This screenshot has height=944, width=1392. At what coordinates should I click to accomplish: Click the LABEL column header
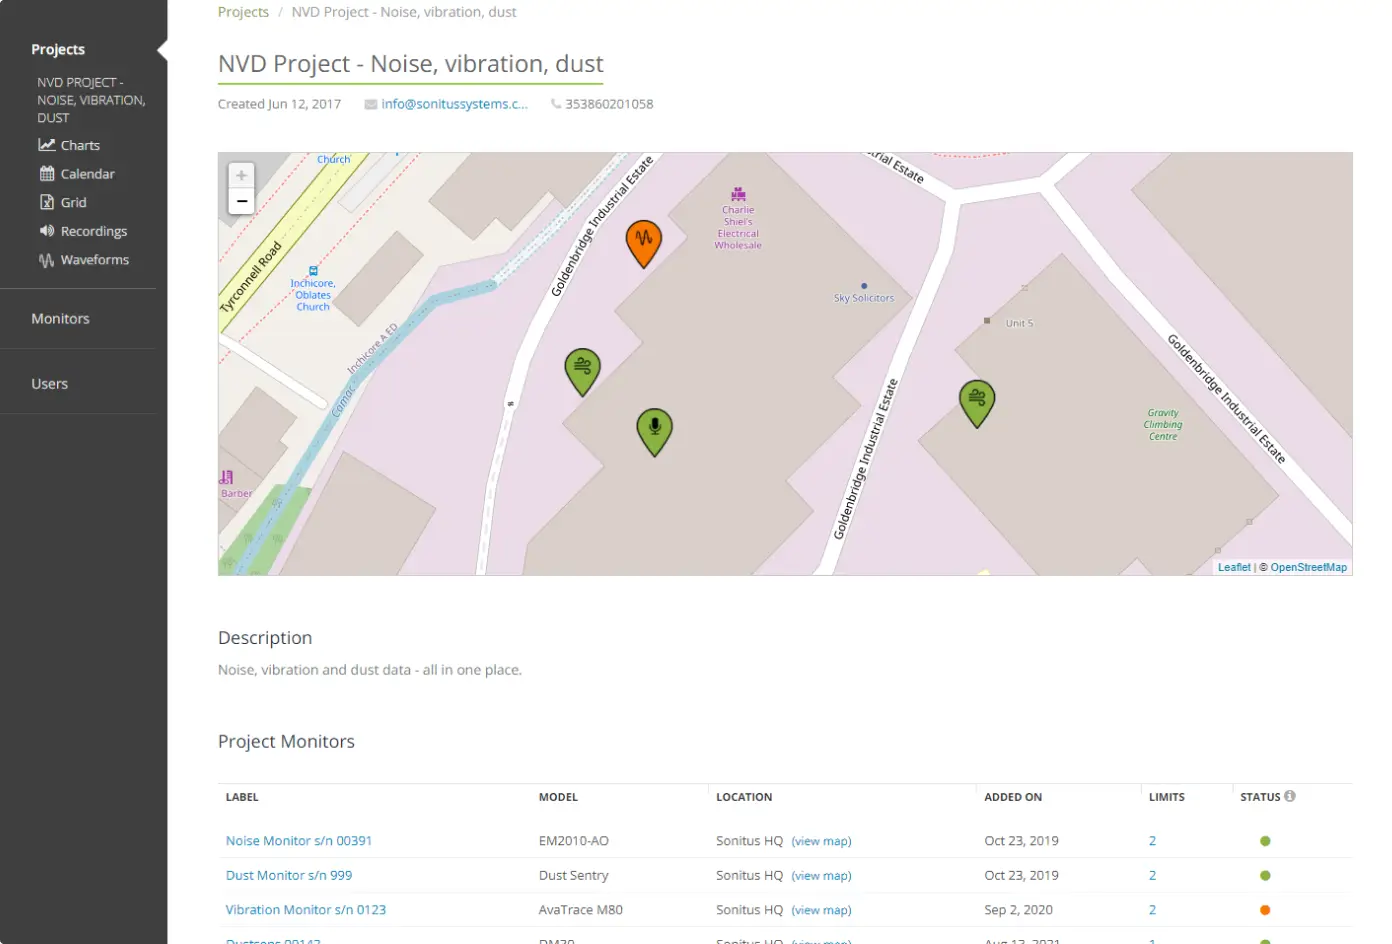(x=242, y=797)
